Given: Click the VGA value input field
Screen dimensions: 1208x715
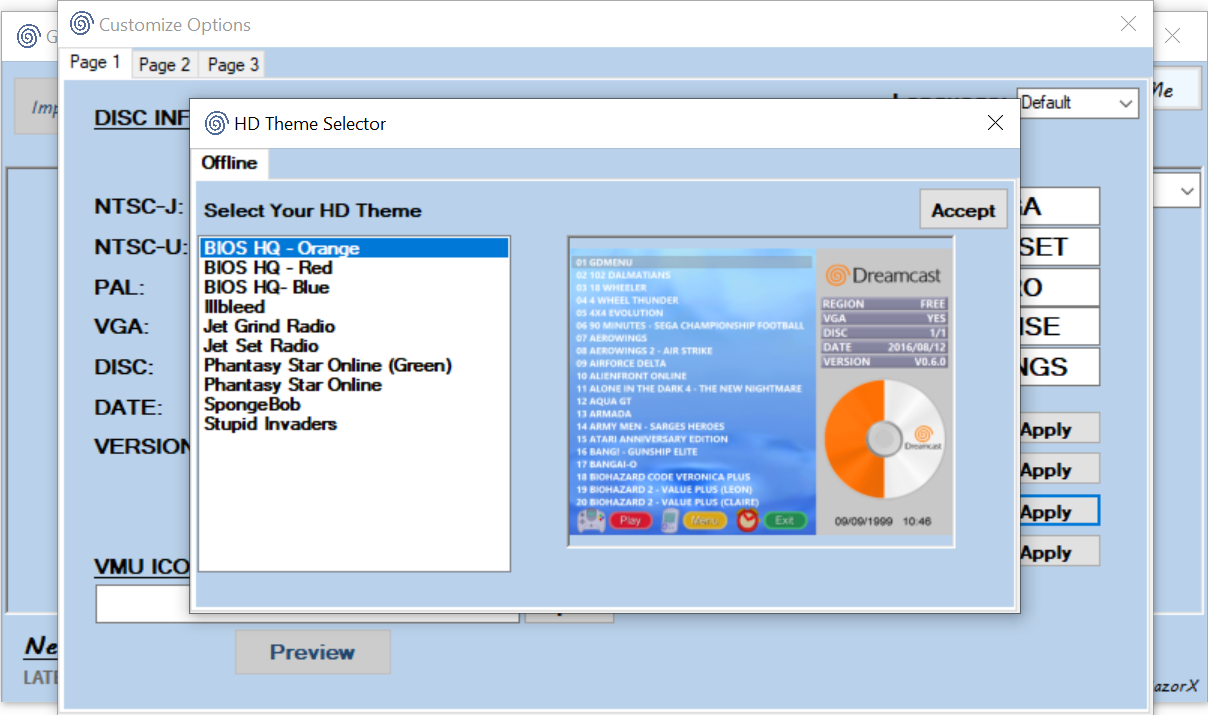Looking at the screenshot, I should tap(1060, 326).
